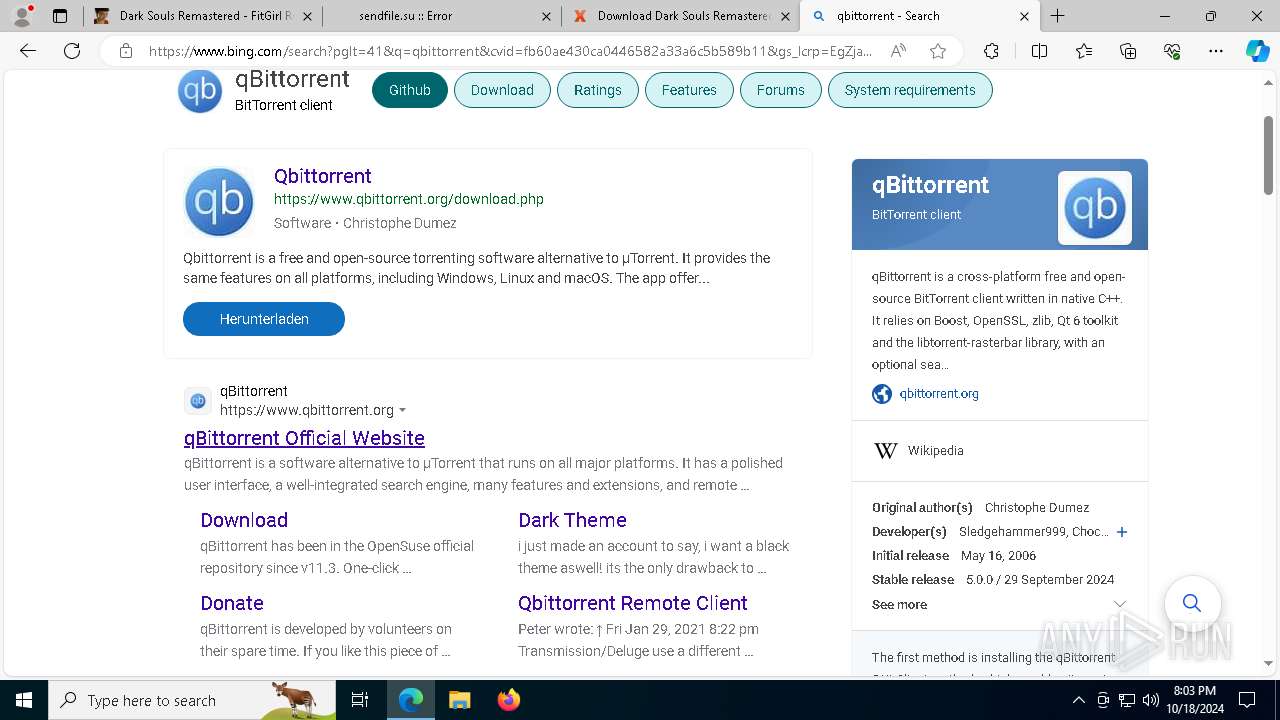Open the notification center icon
The height and width of the screenshot is (720, 1280).
(x=1247, y=700)
